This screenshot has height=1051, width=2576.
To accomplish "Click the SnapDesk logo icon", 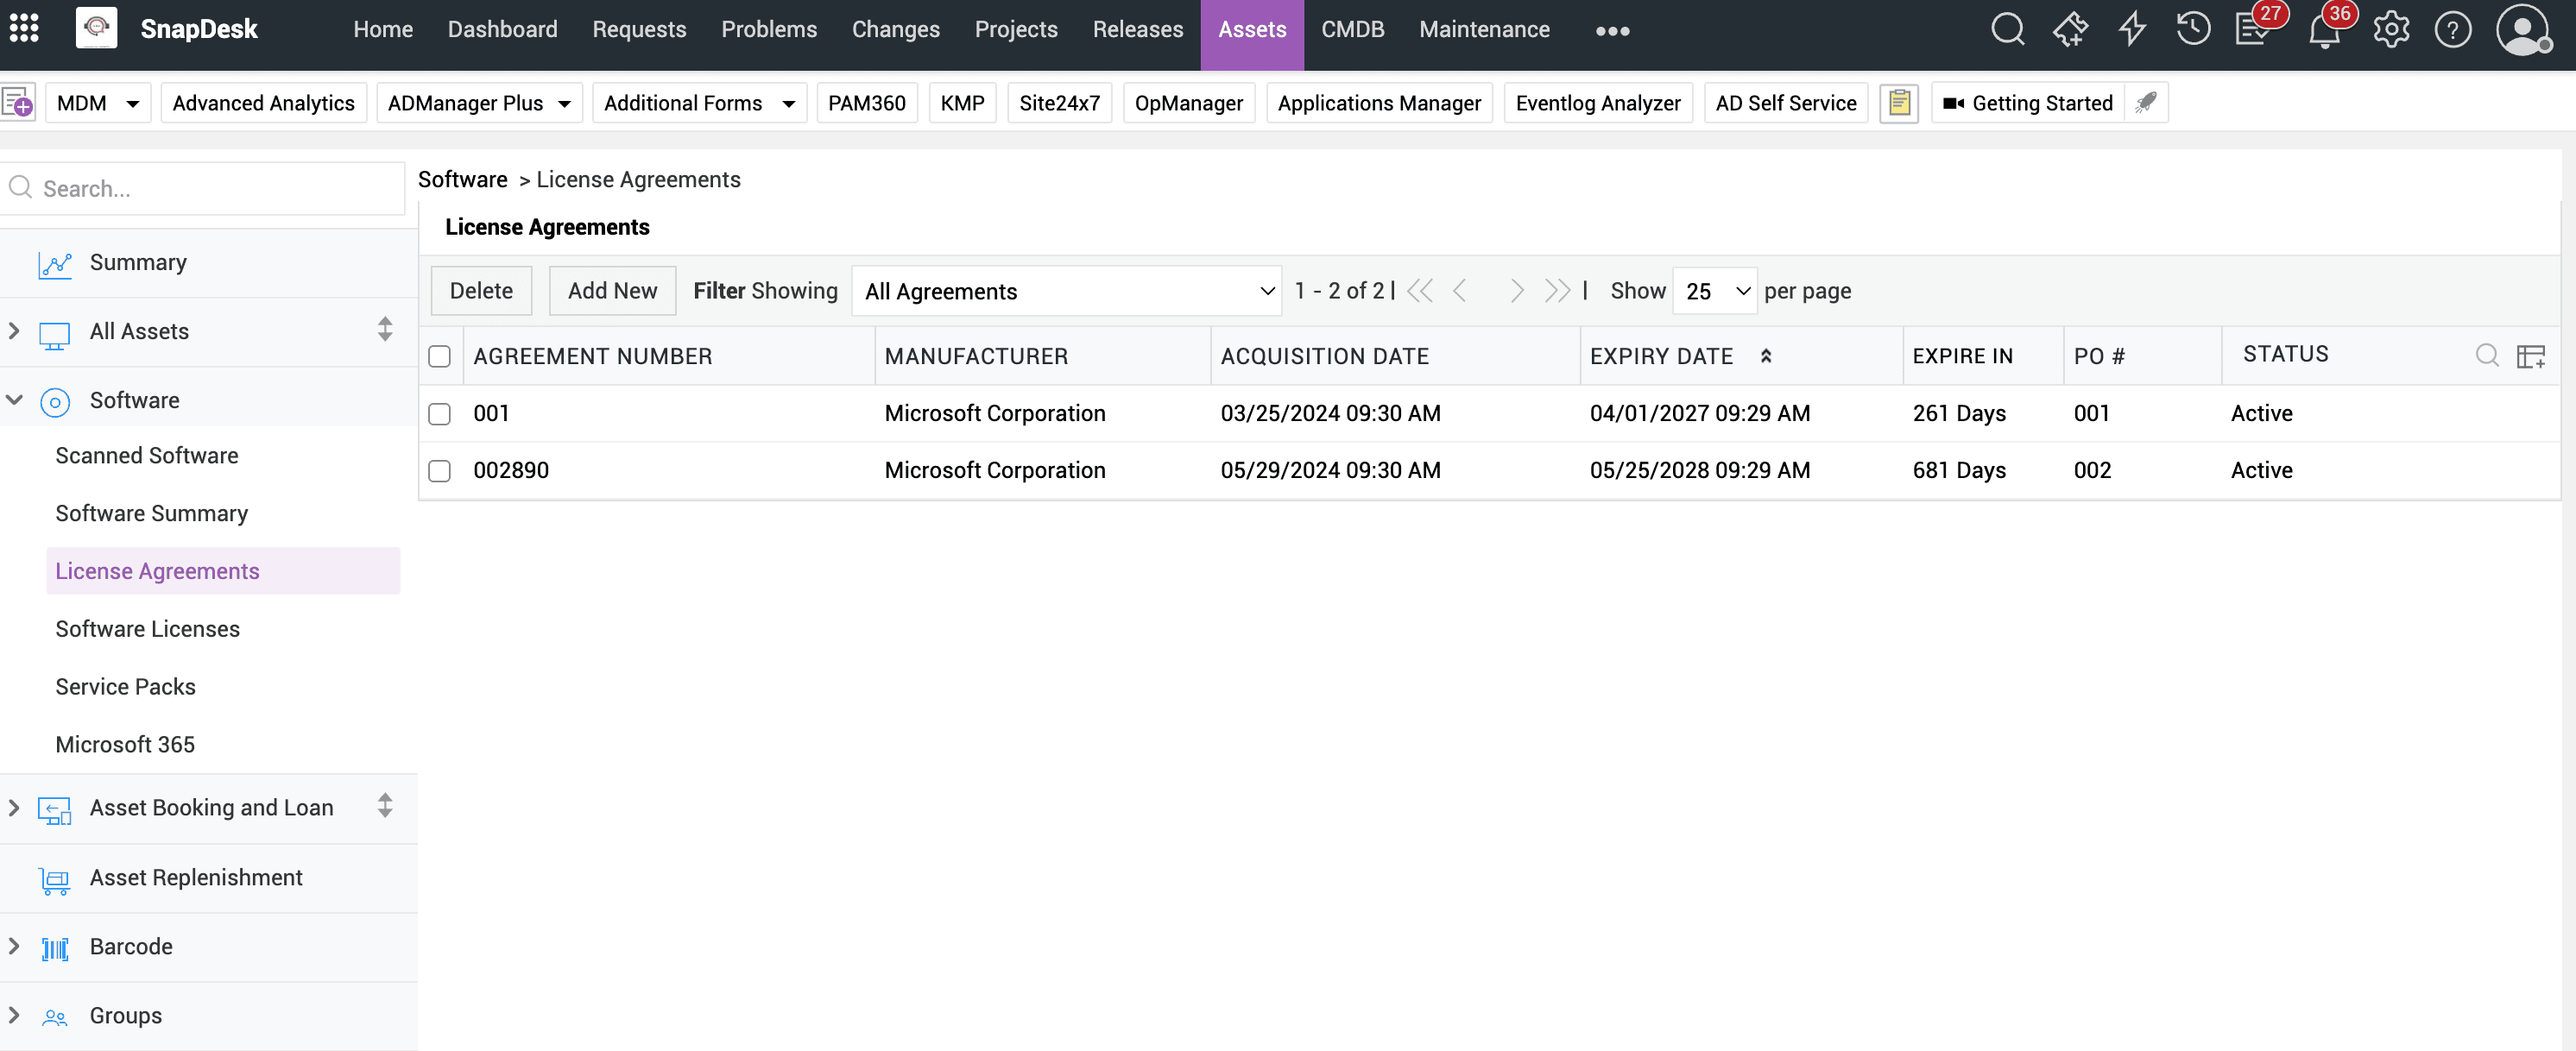I will click(x=96, y=28).
